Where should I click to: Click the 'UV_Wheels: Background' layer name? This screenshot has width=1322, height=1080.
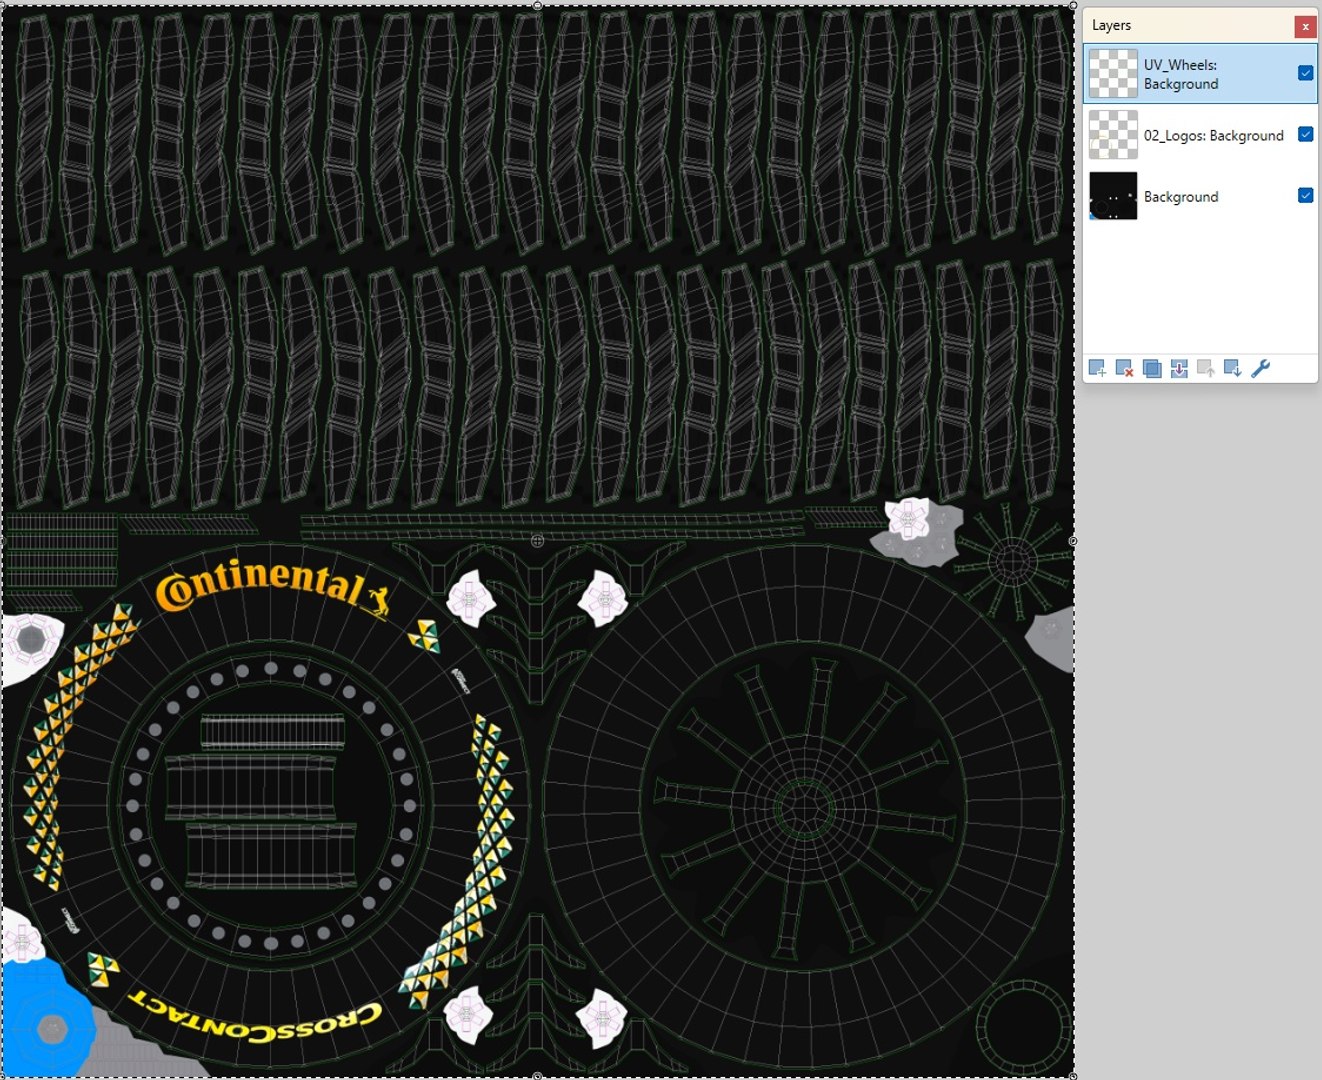coord(1181,75)
